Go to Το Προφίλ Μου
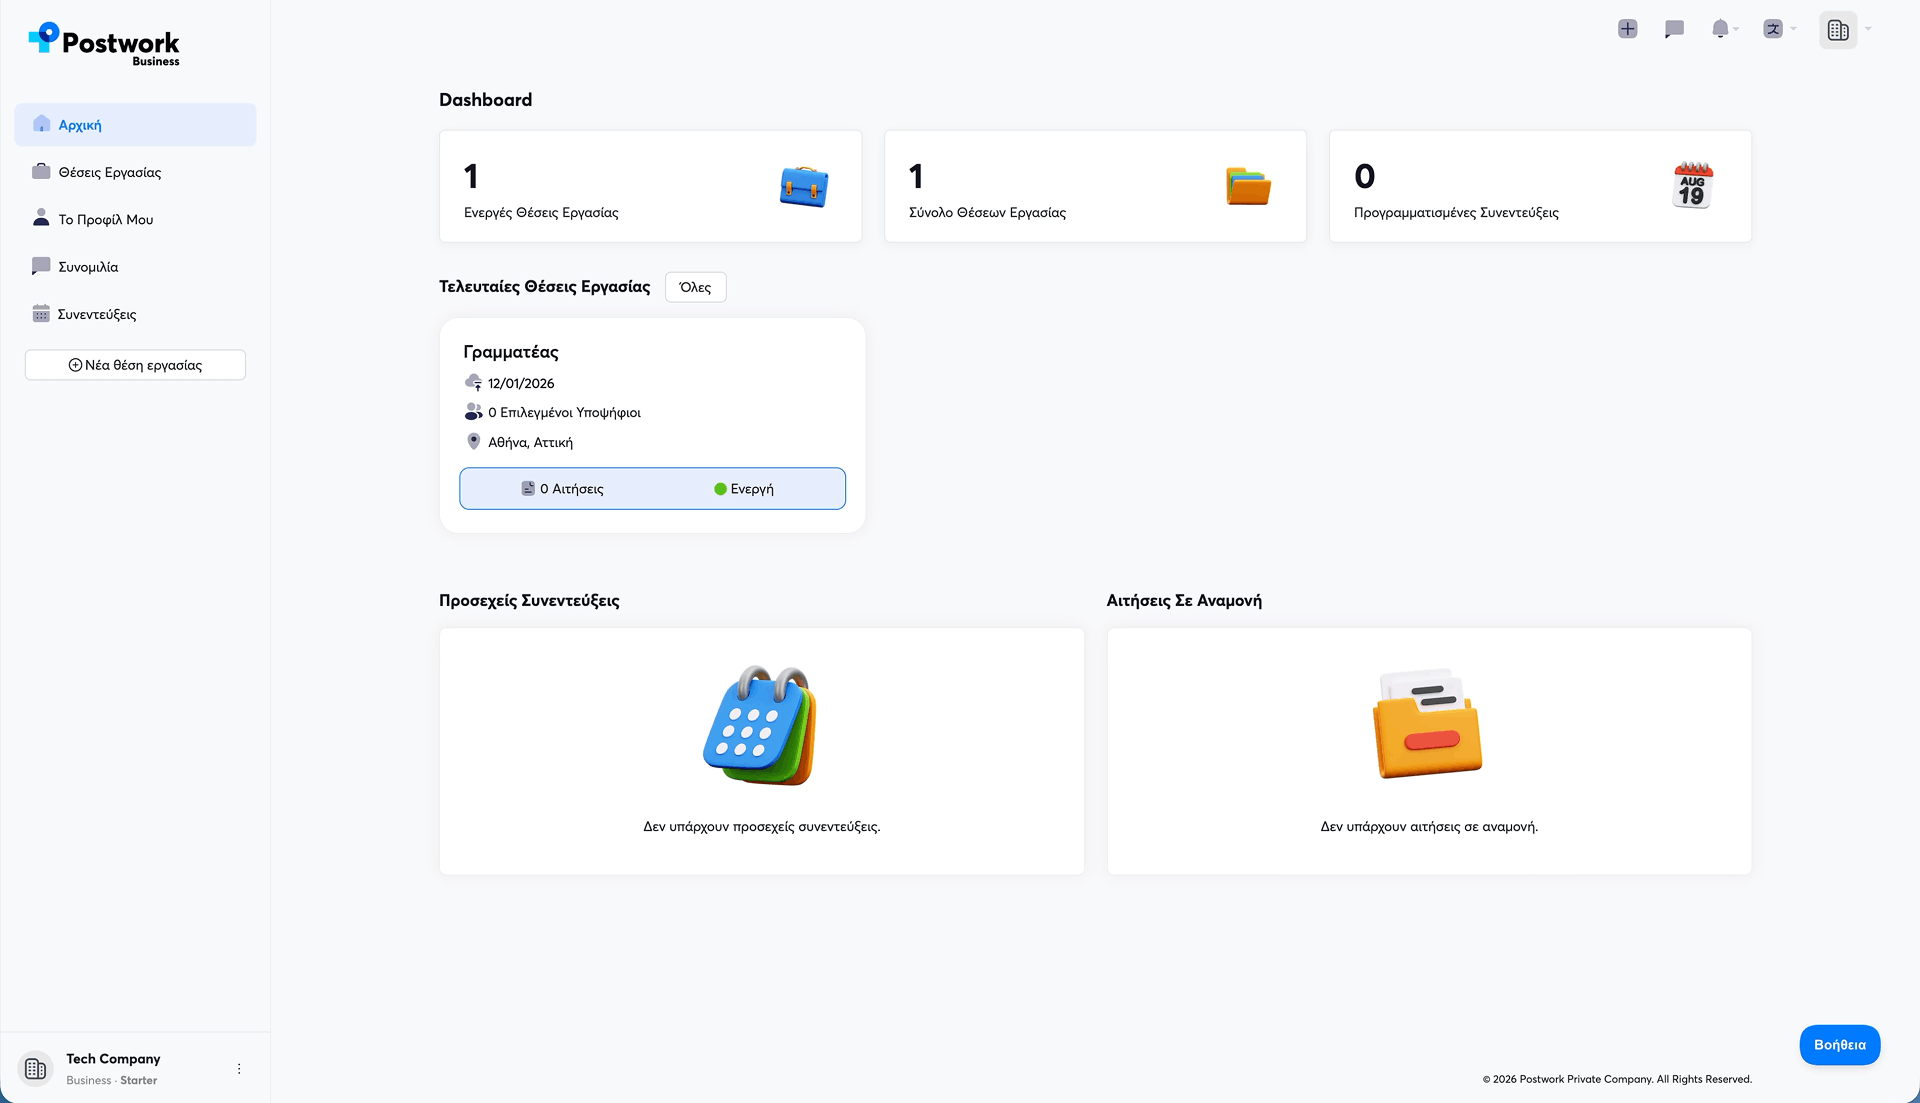Viewport: 1920px width, 1103px height. pos(105,219)
